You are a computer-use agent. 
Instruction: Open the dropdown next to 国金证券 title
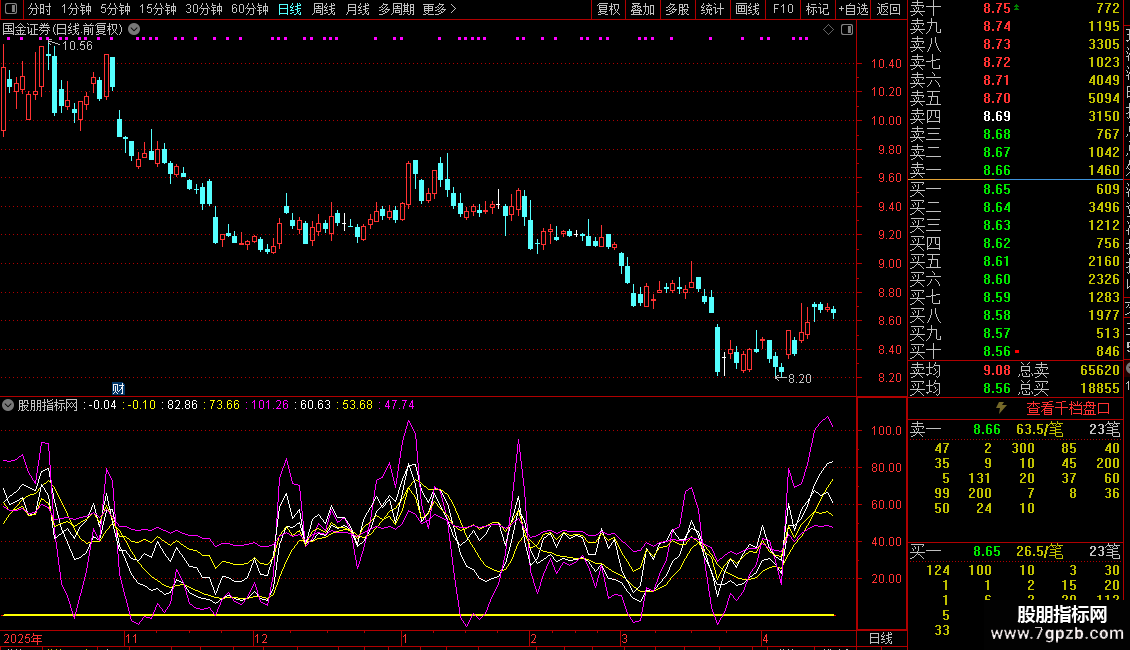coord(134,30)
